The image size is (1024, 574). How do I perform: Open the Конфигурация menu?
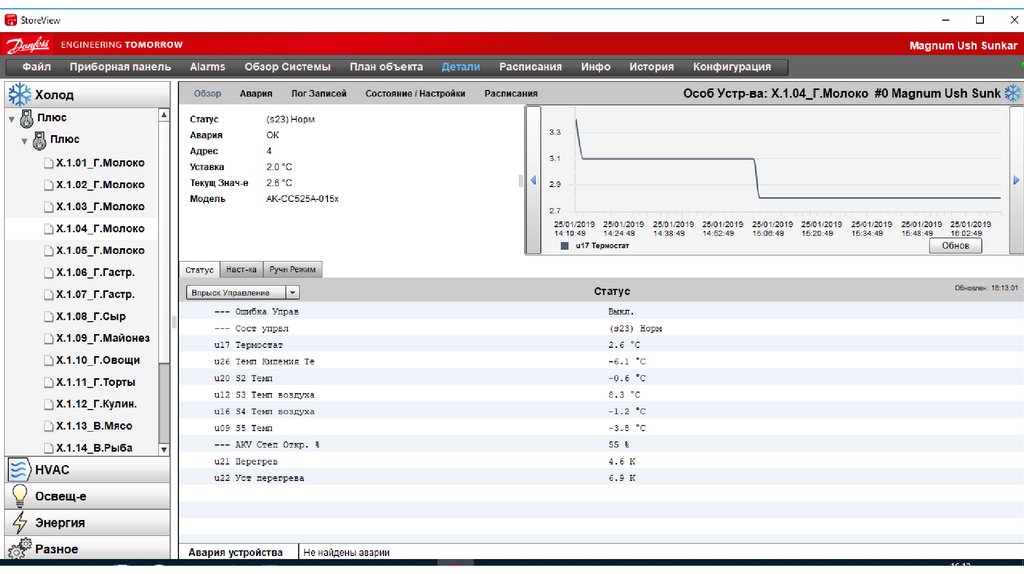(731, 67)
